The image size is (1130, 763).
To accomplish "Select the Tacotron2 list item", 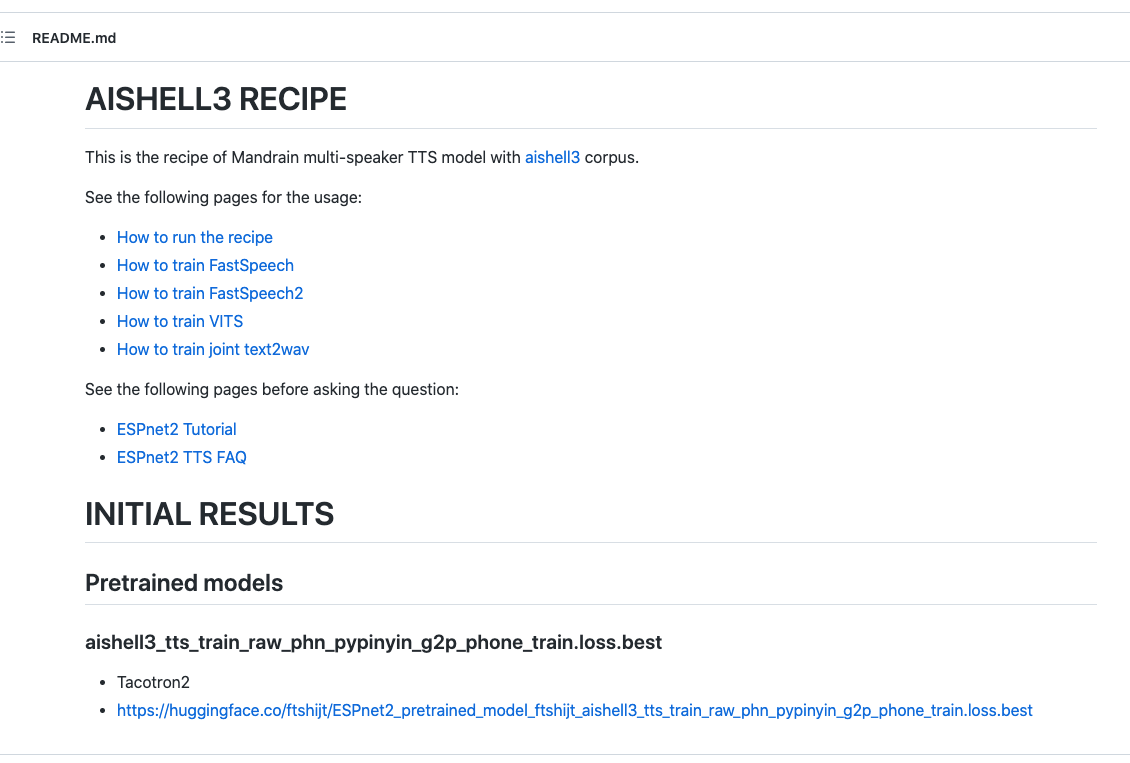I will pos(152,682).
